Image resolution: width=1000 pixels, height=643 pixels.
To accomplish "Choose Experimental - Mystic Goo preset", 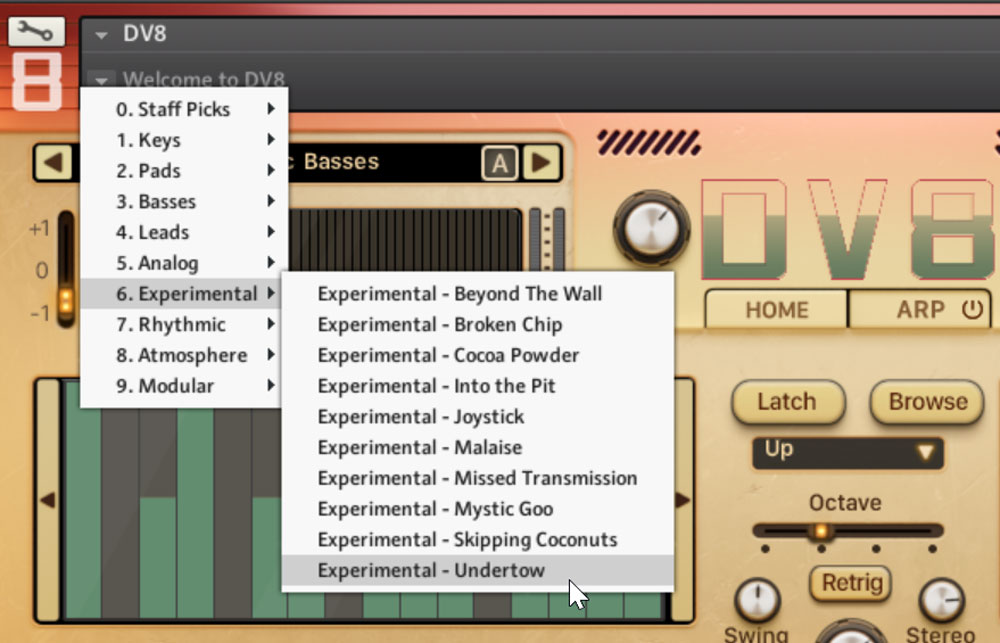I will click(478, 508).
